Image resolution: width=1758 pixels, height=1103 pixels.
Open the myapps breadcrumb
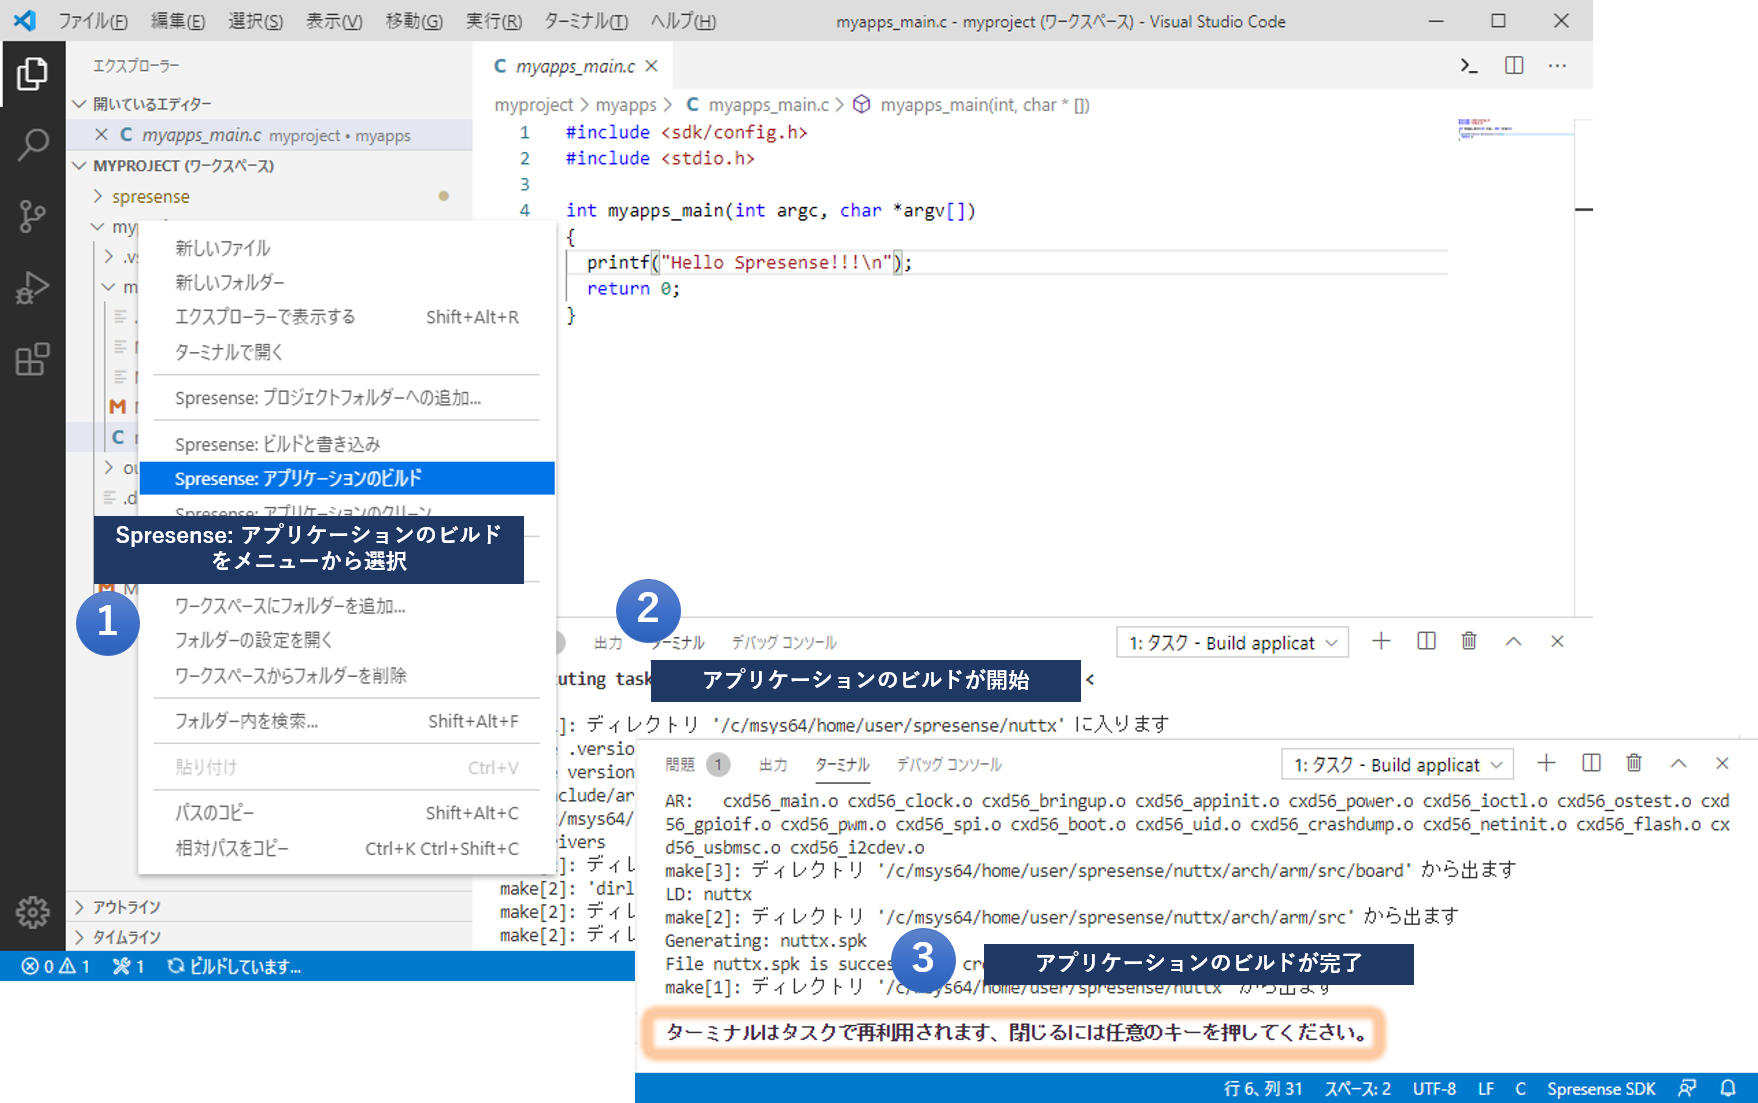(x=627, y=104)
